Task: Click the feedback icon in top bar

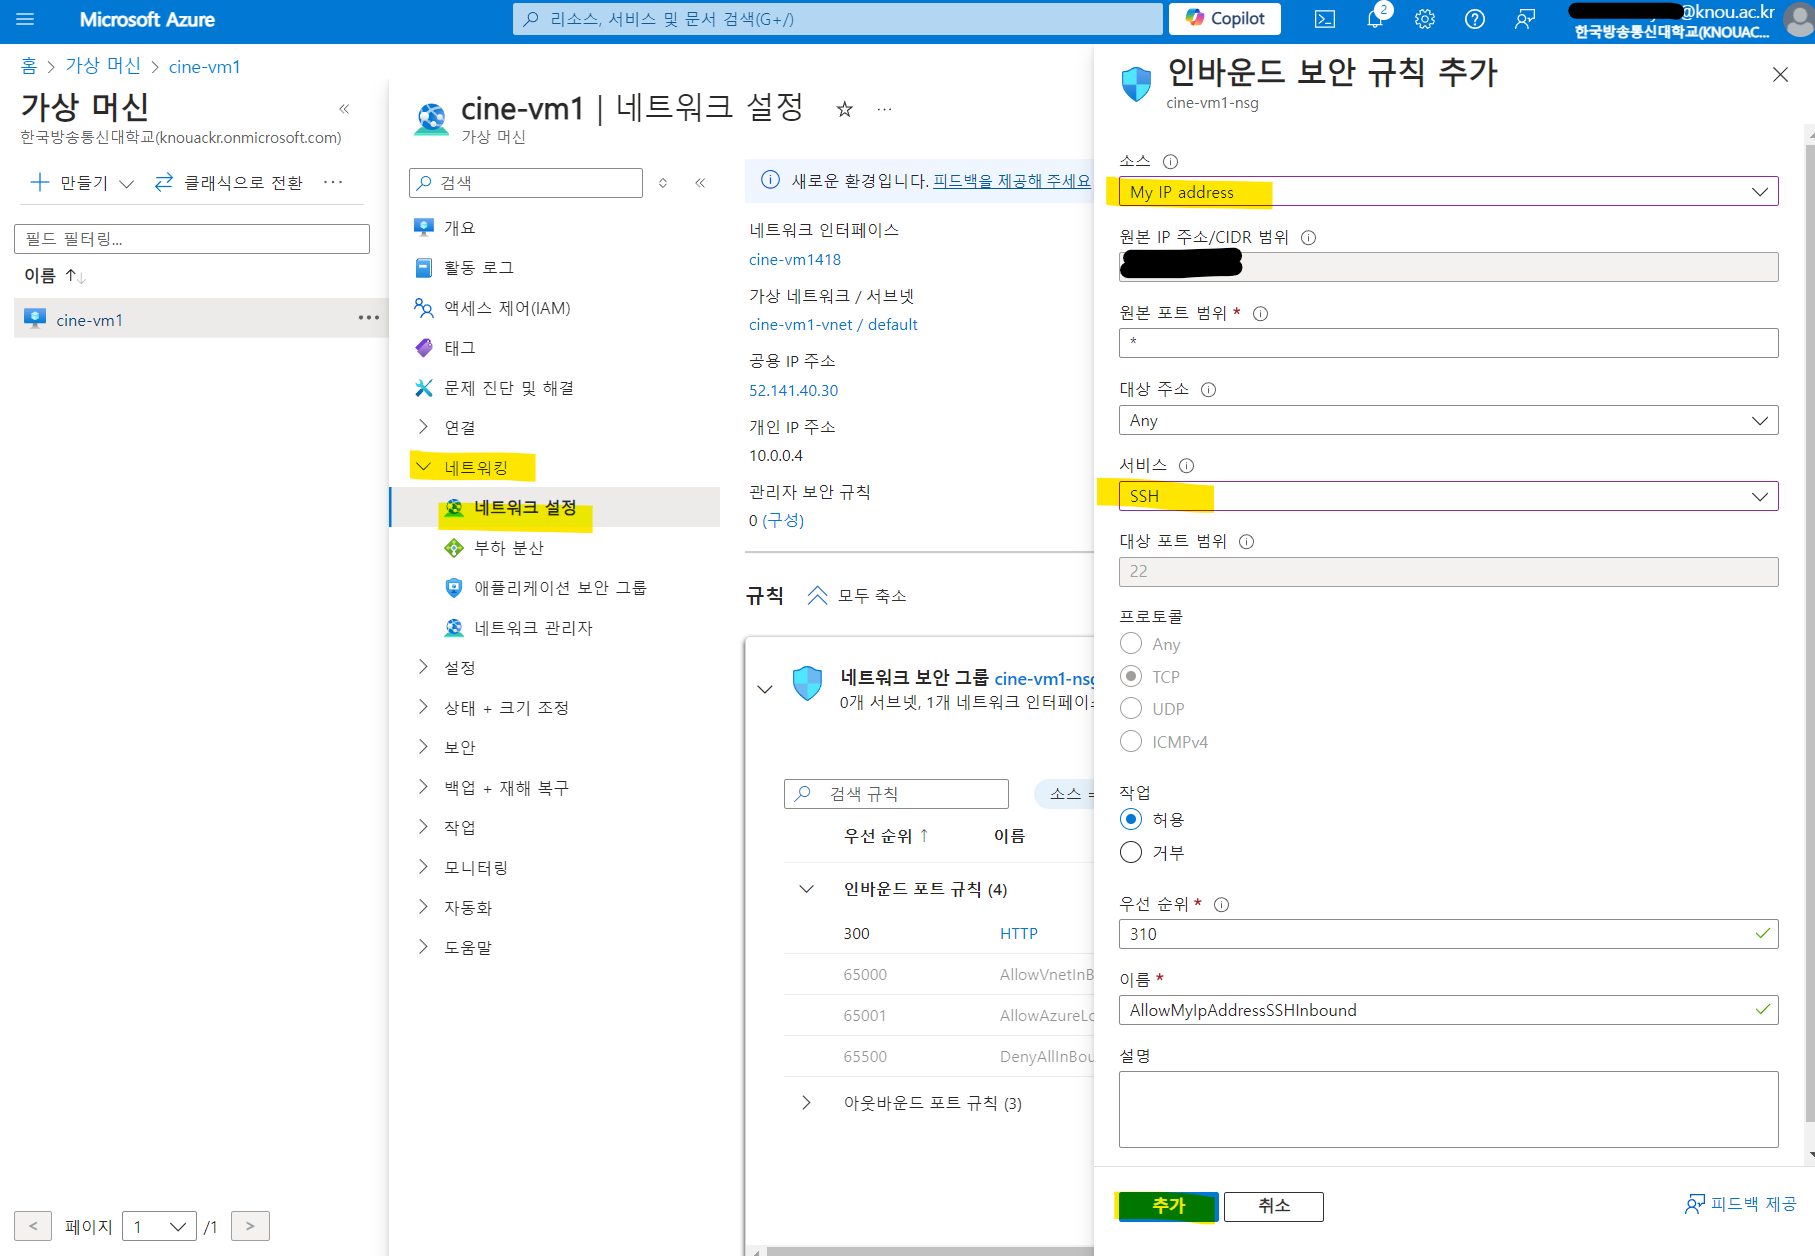Action: click(1525, 19)
